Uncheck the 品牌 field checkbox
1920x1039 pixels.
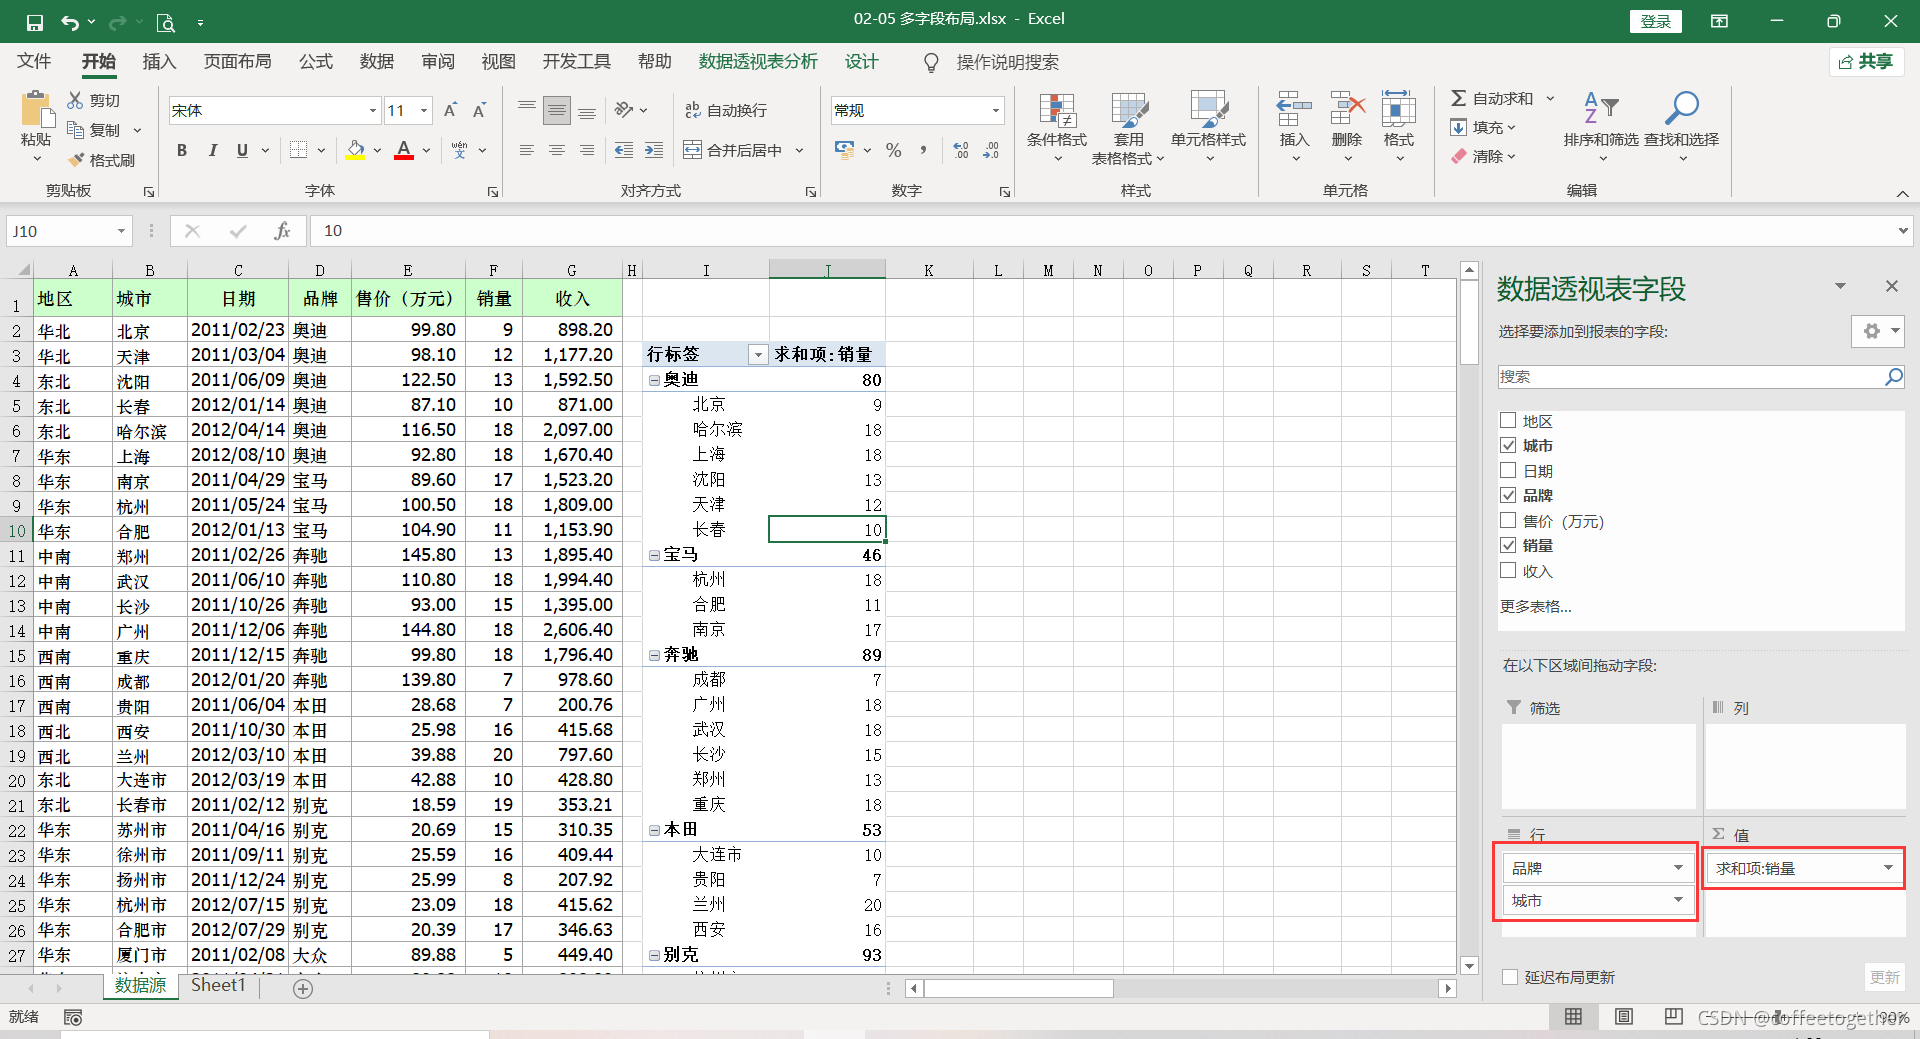1508,495
